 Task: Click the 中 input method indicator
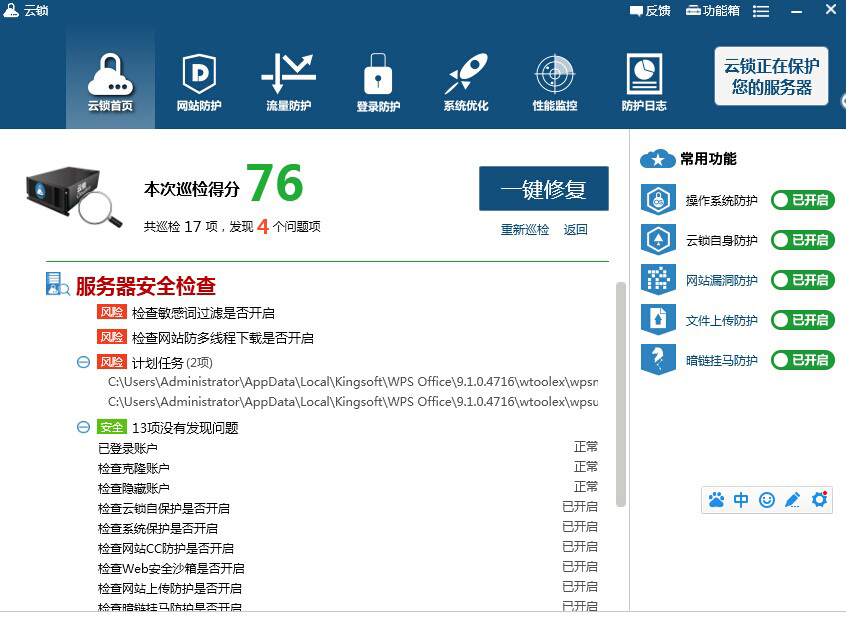point(741,500)
